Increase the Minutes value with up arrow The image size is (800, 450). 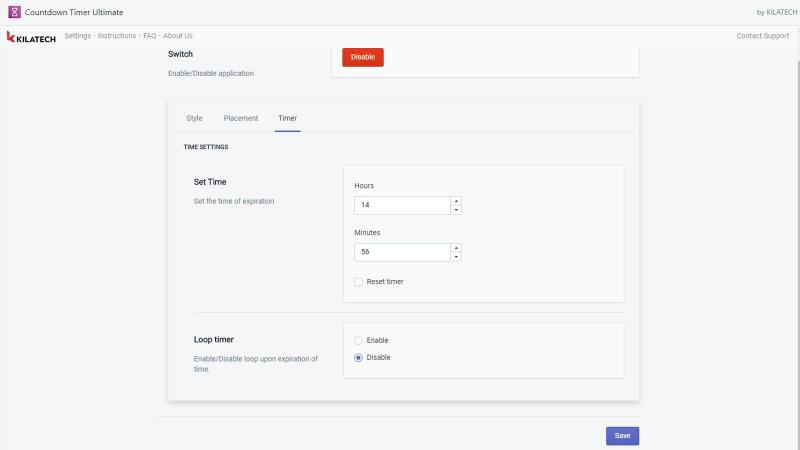(x=456, y=248)
